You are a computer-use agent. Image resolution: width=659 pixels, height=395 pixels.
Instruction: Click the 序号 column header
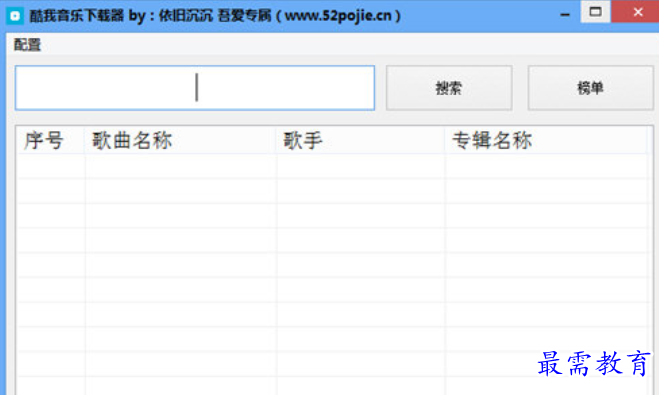[50, 140]
